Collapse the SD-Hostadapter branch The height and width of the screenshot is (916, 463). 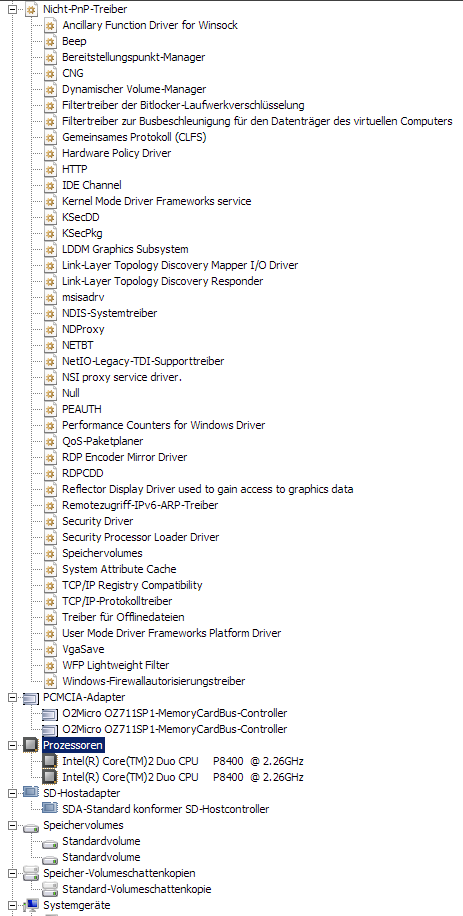[x=13, y=793]
